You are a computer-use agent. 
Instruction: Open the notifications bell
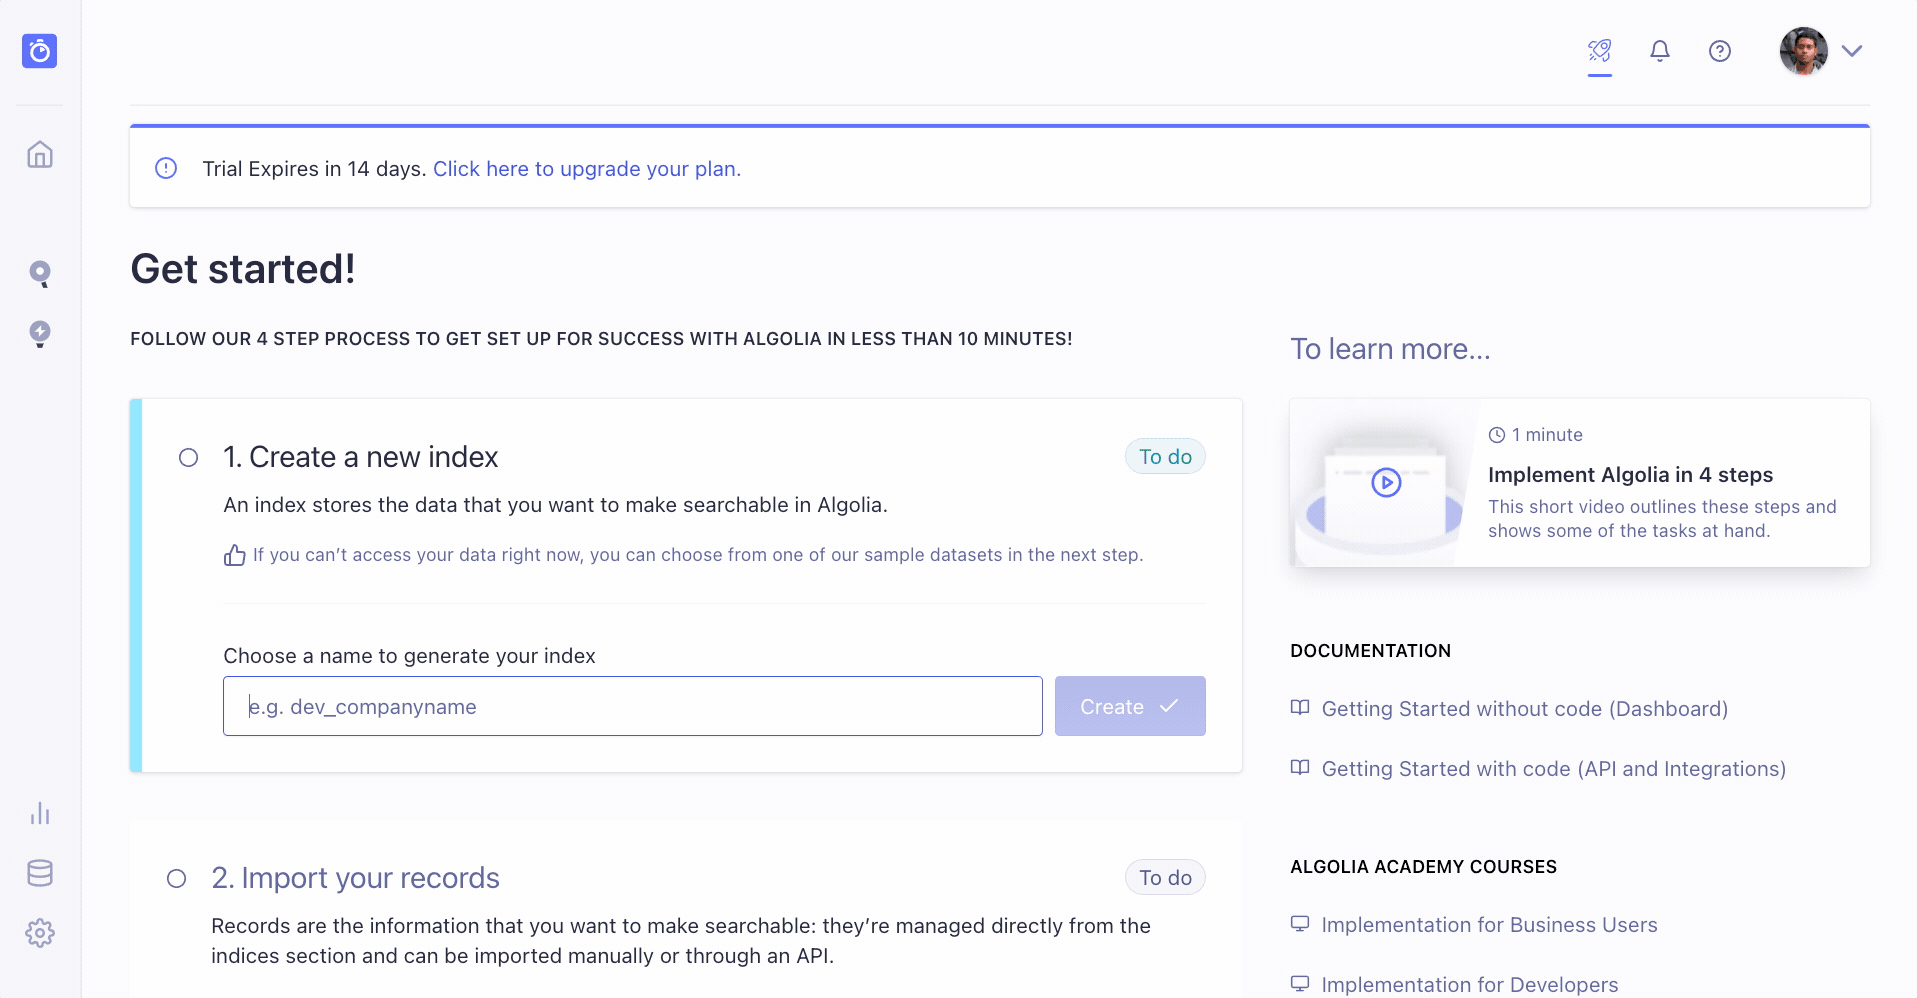point(1660,51)
